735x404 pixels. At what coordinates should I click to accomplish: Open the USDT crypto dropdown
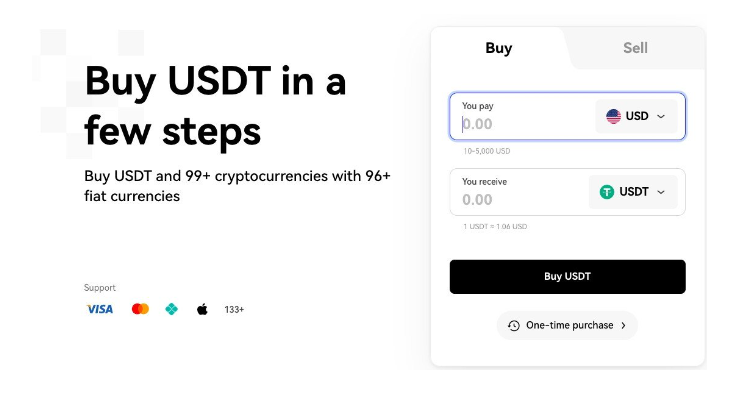[x=633, y=192]
